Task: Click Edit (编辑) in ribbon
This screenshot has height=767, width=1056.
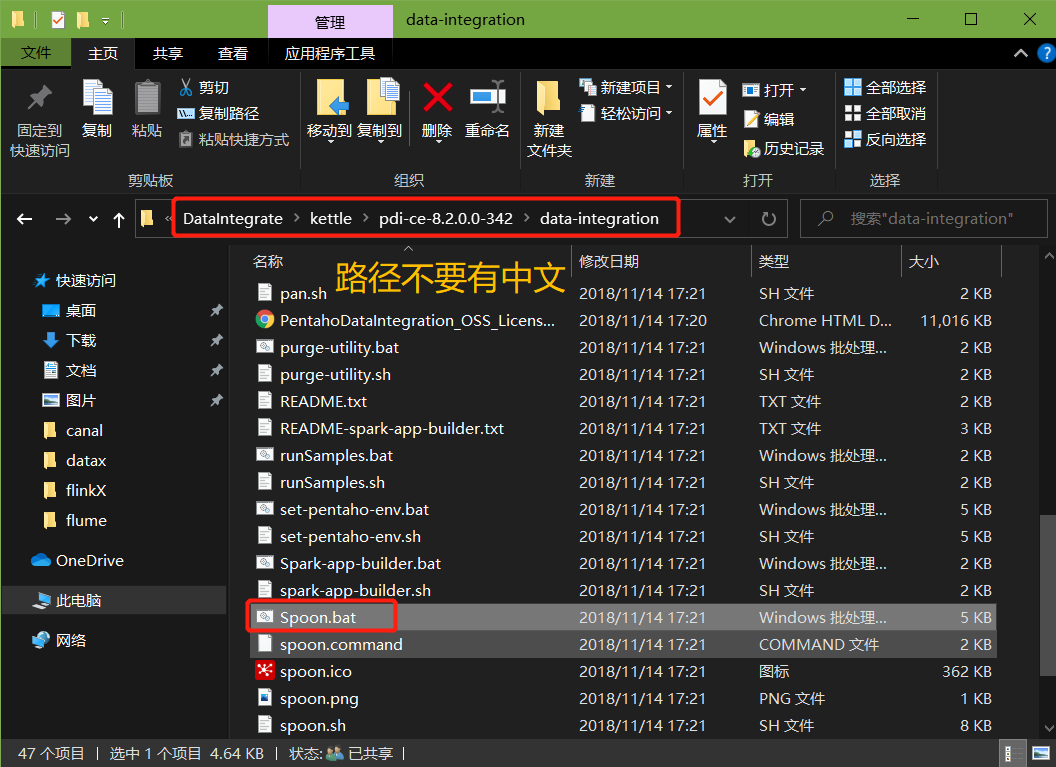Action: [769, 119]
